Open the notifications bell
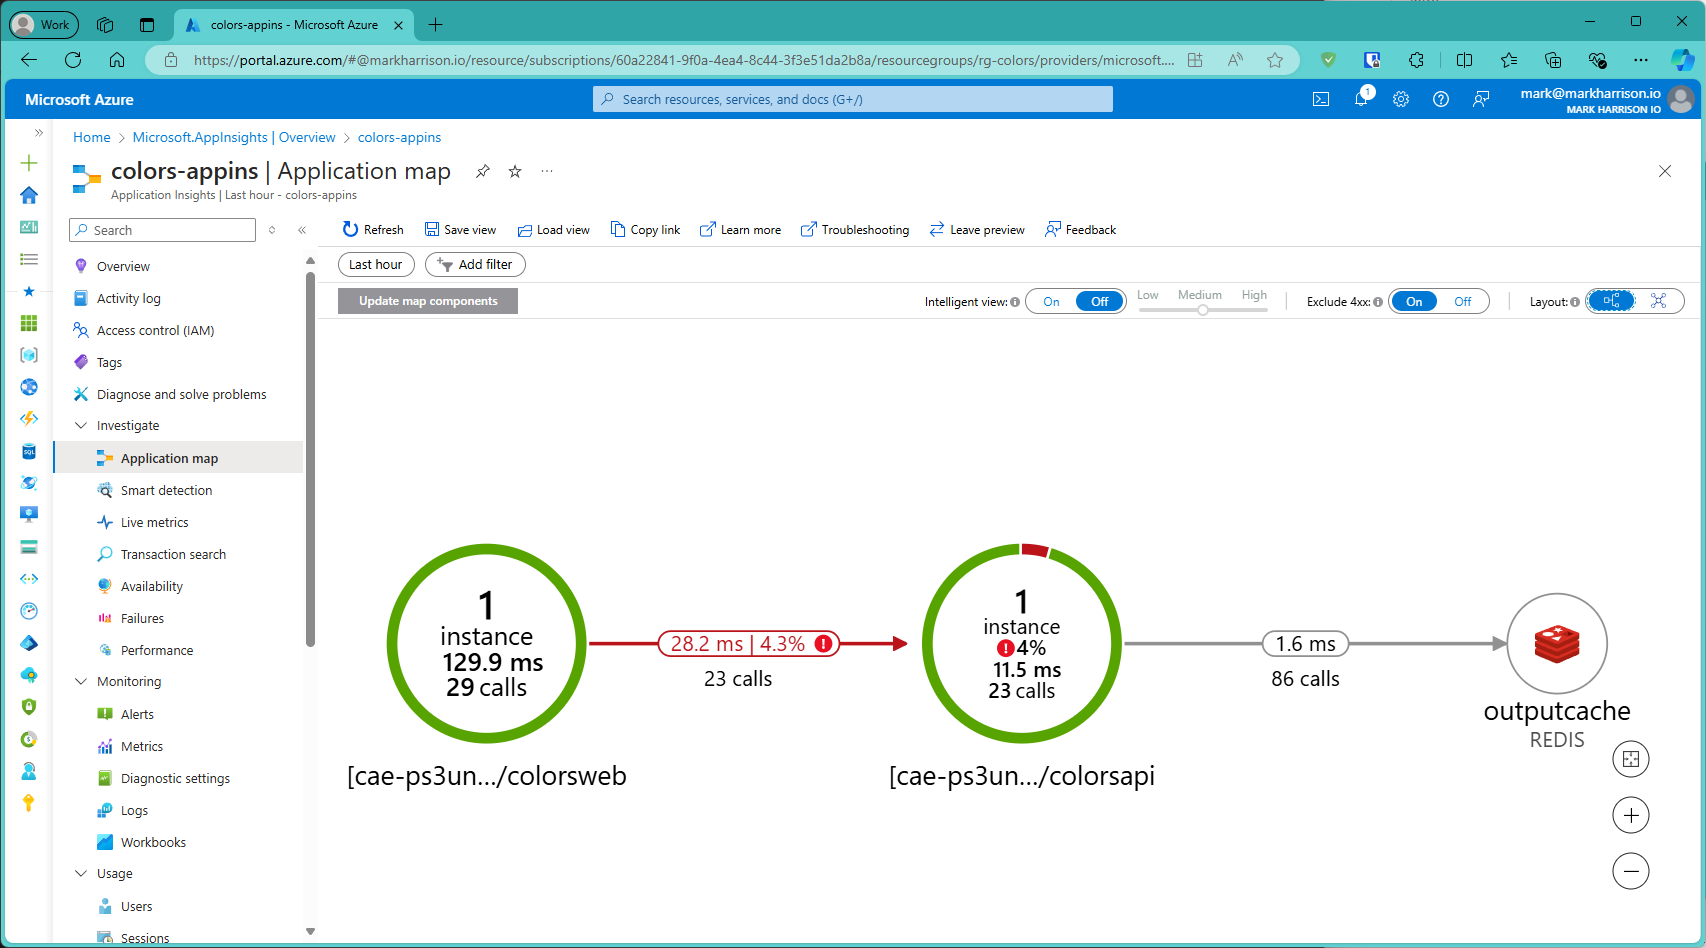This screenshot has width=1706, height=948. pyautogui.click(x=1361, y=99)
